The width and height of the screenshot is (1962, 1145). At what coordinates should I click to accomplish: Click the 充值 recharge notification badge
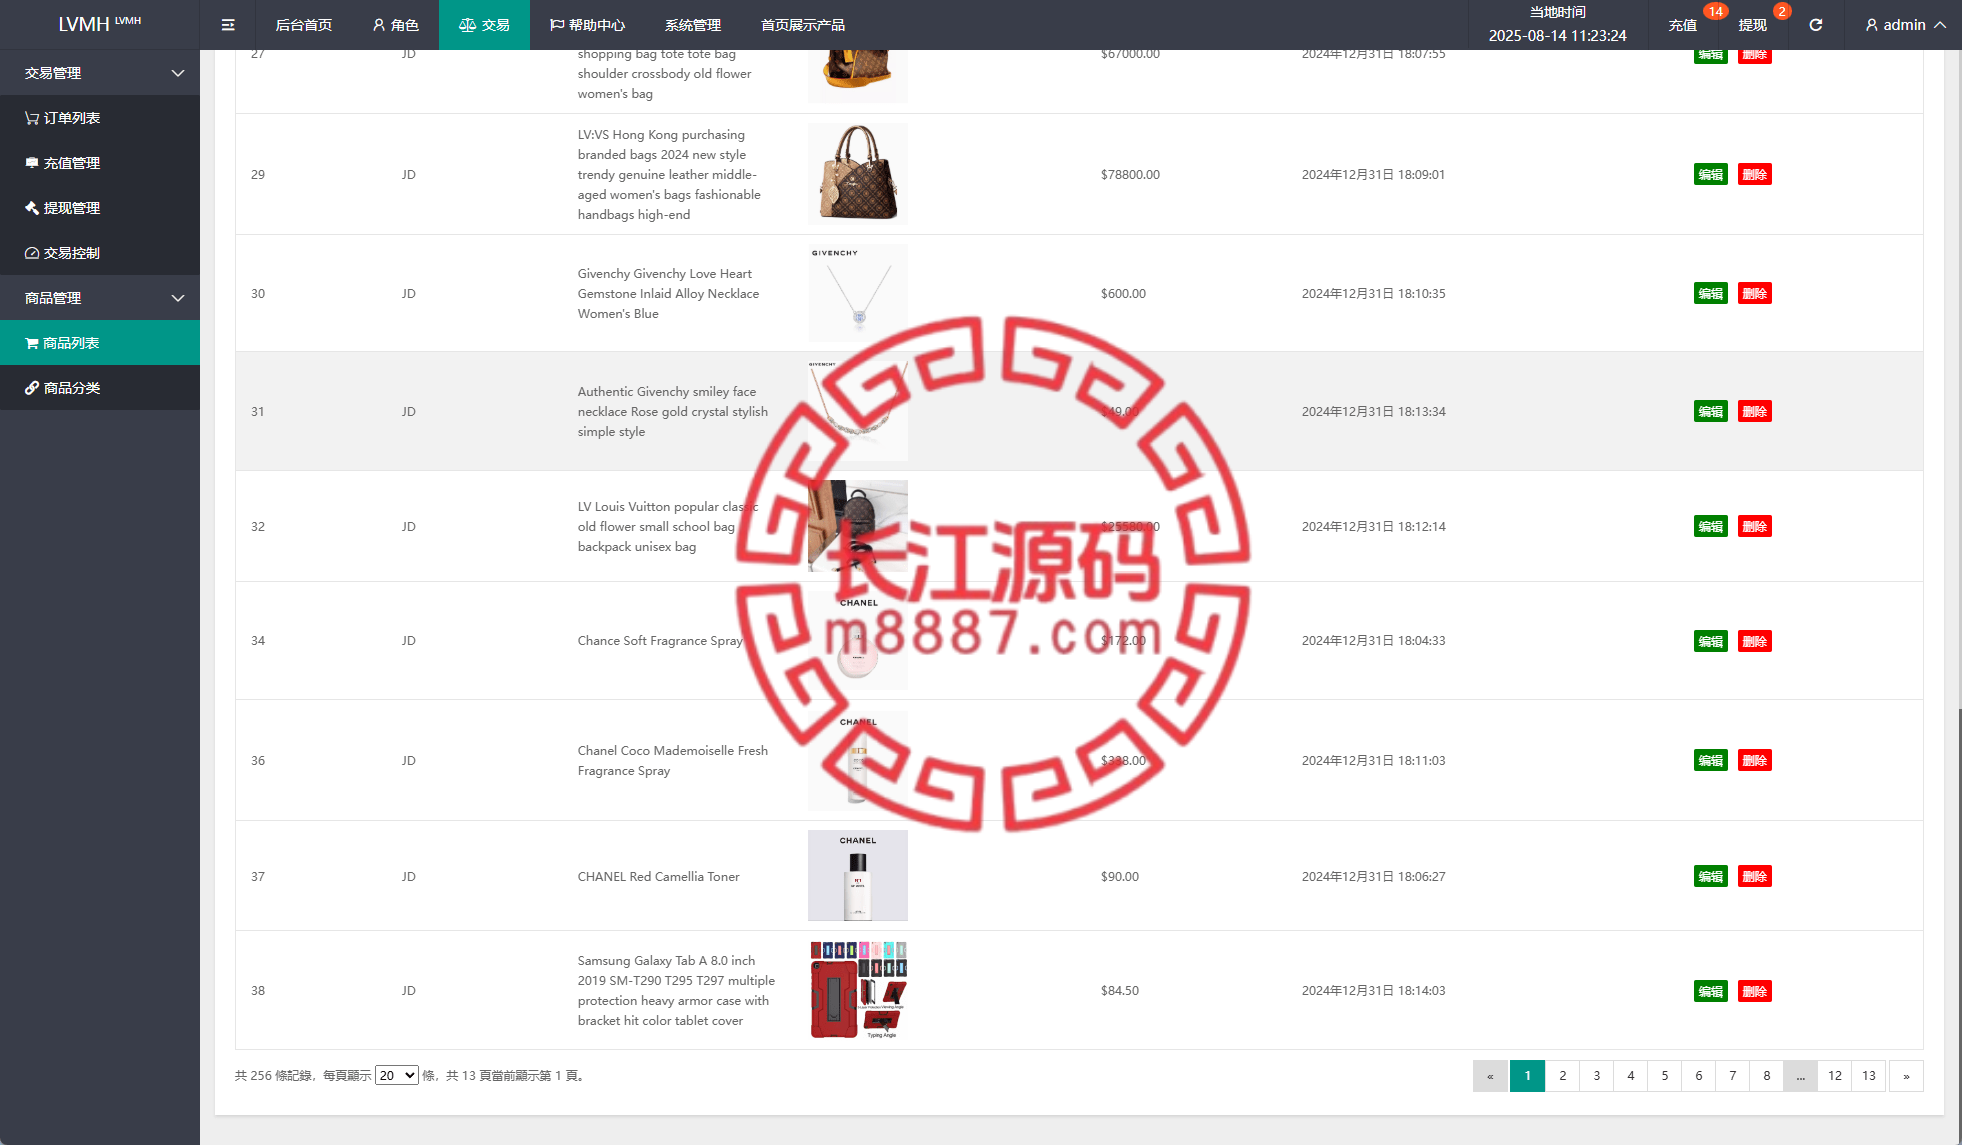click(x=1716, y=12)
